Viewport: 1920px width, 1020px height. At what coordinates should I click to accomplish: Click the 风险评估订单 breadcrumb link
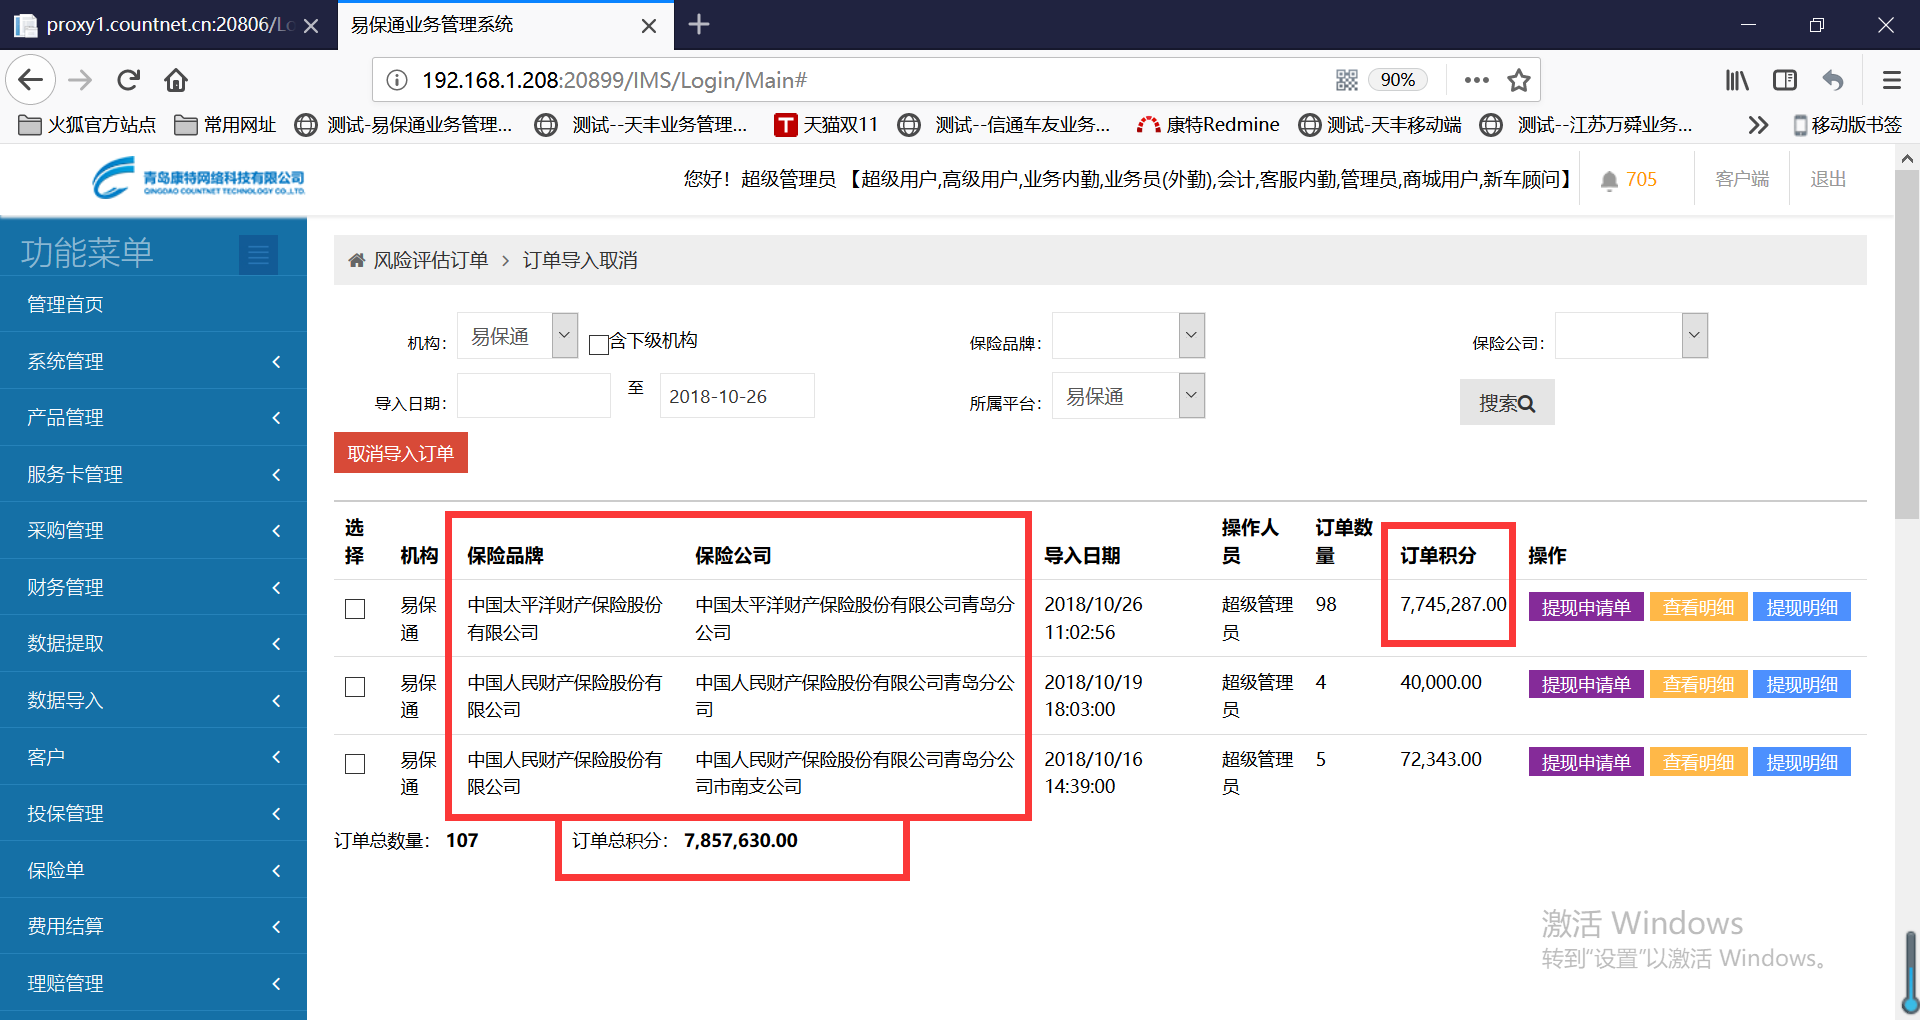click(431, 261)
